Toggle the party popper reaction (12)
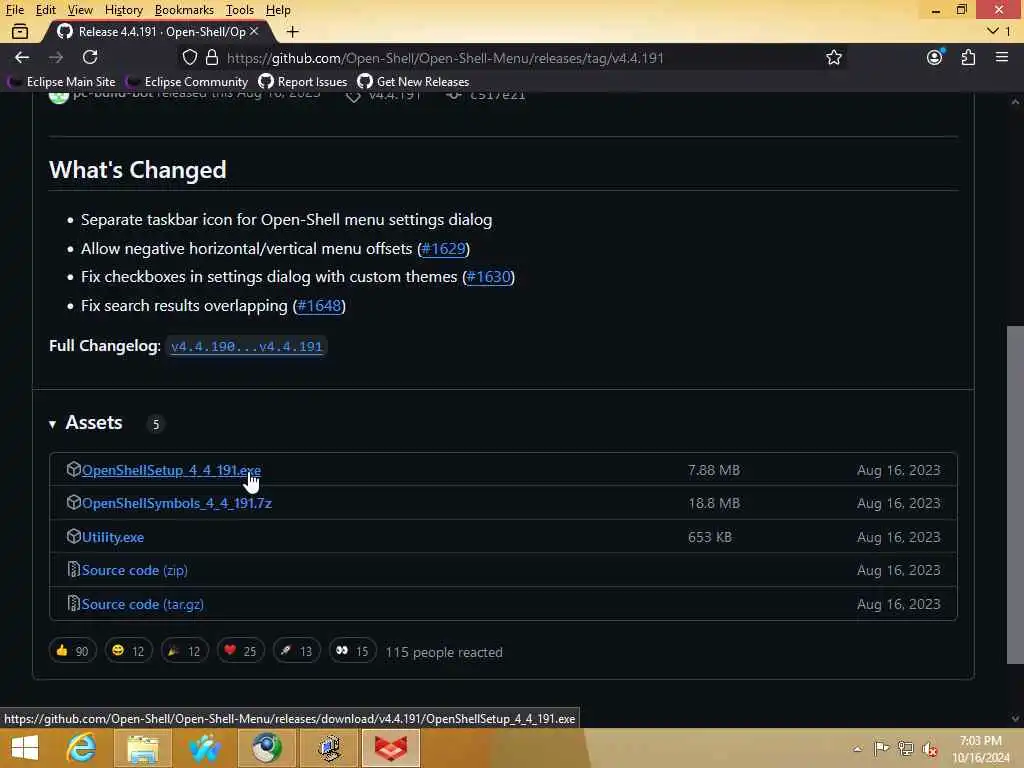The height and width of the screenshot is (768, 1024). (185, 651)
